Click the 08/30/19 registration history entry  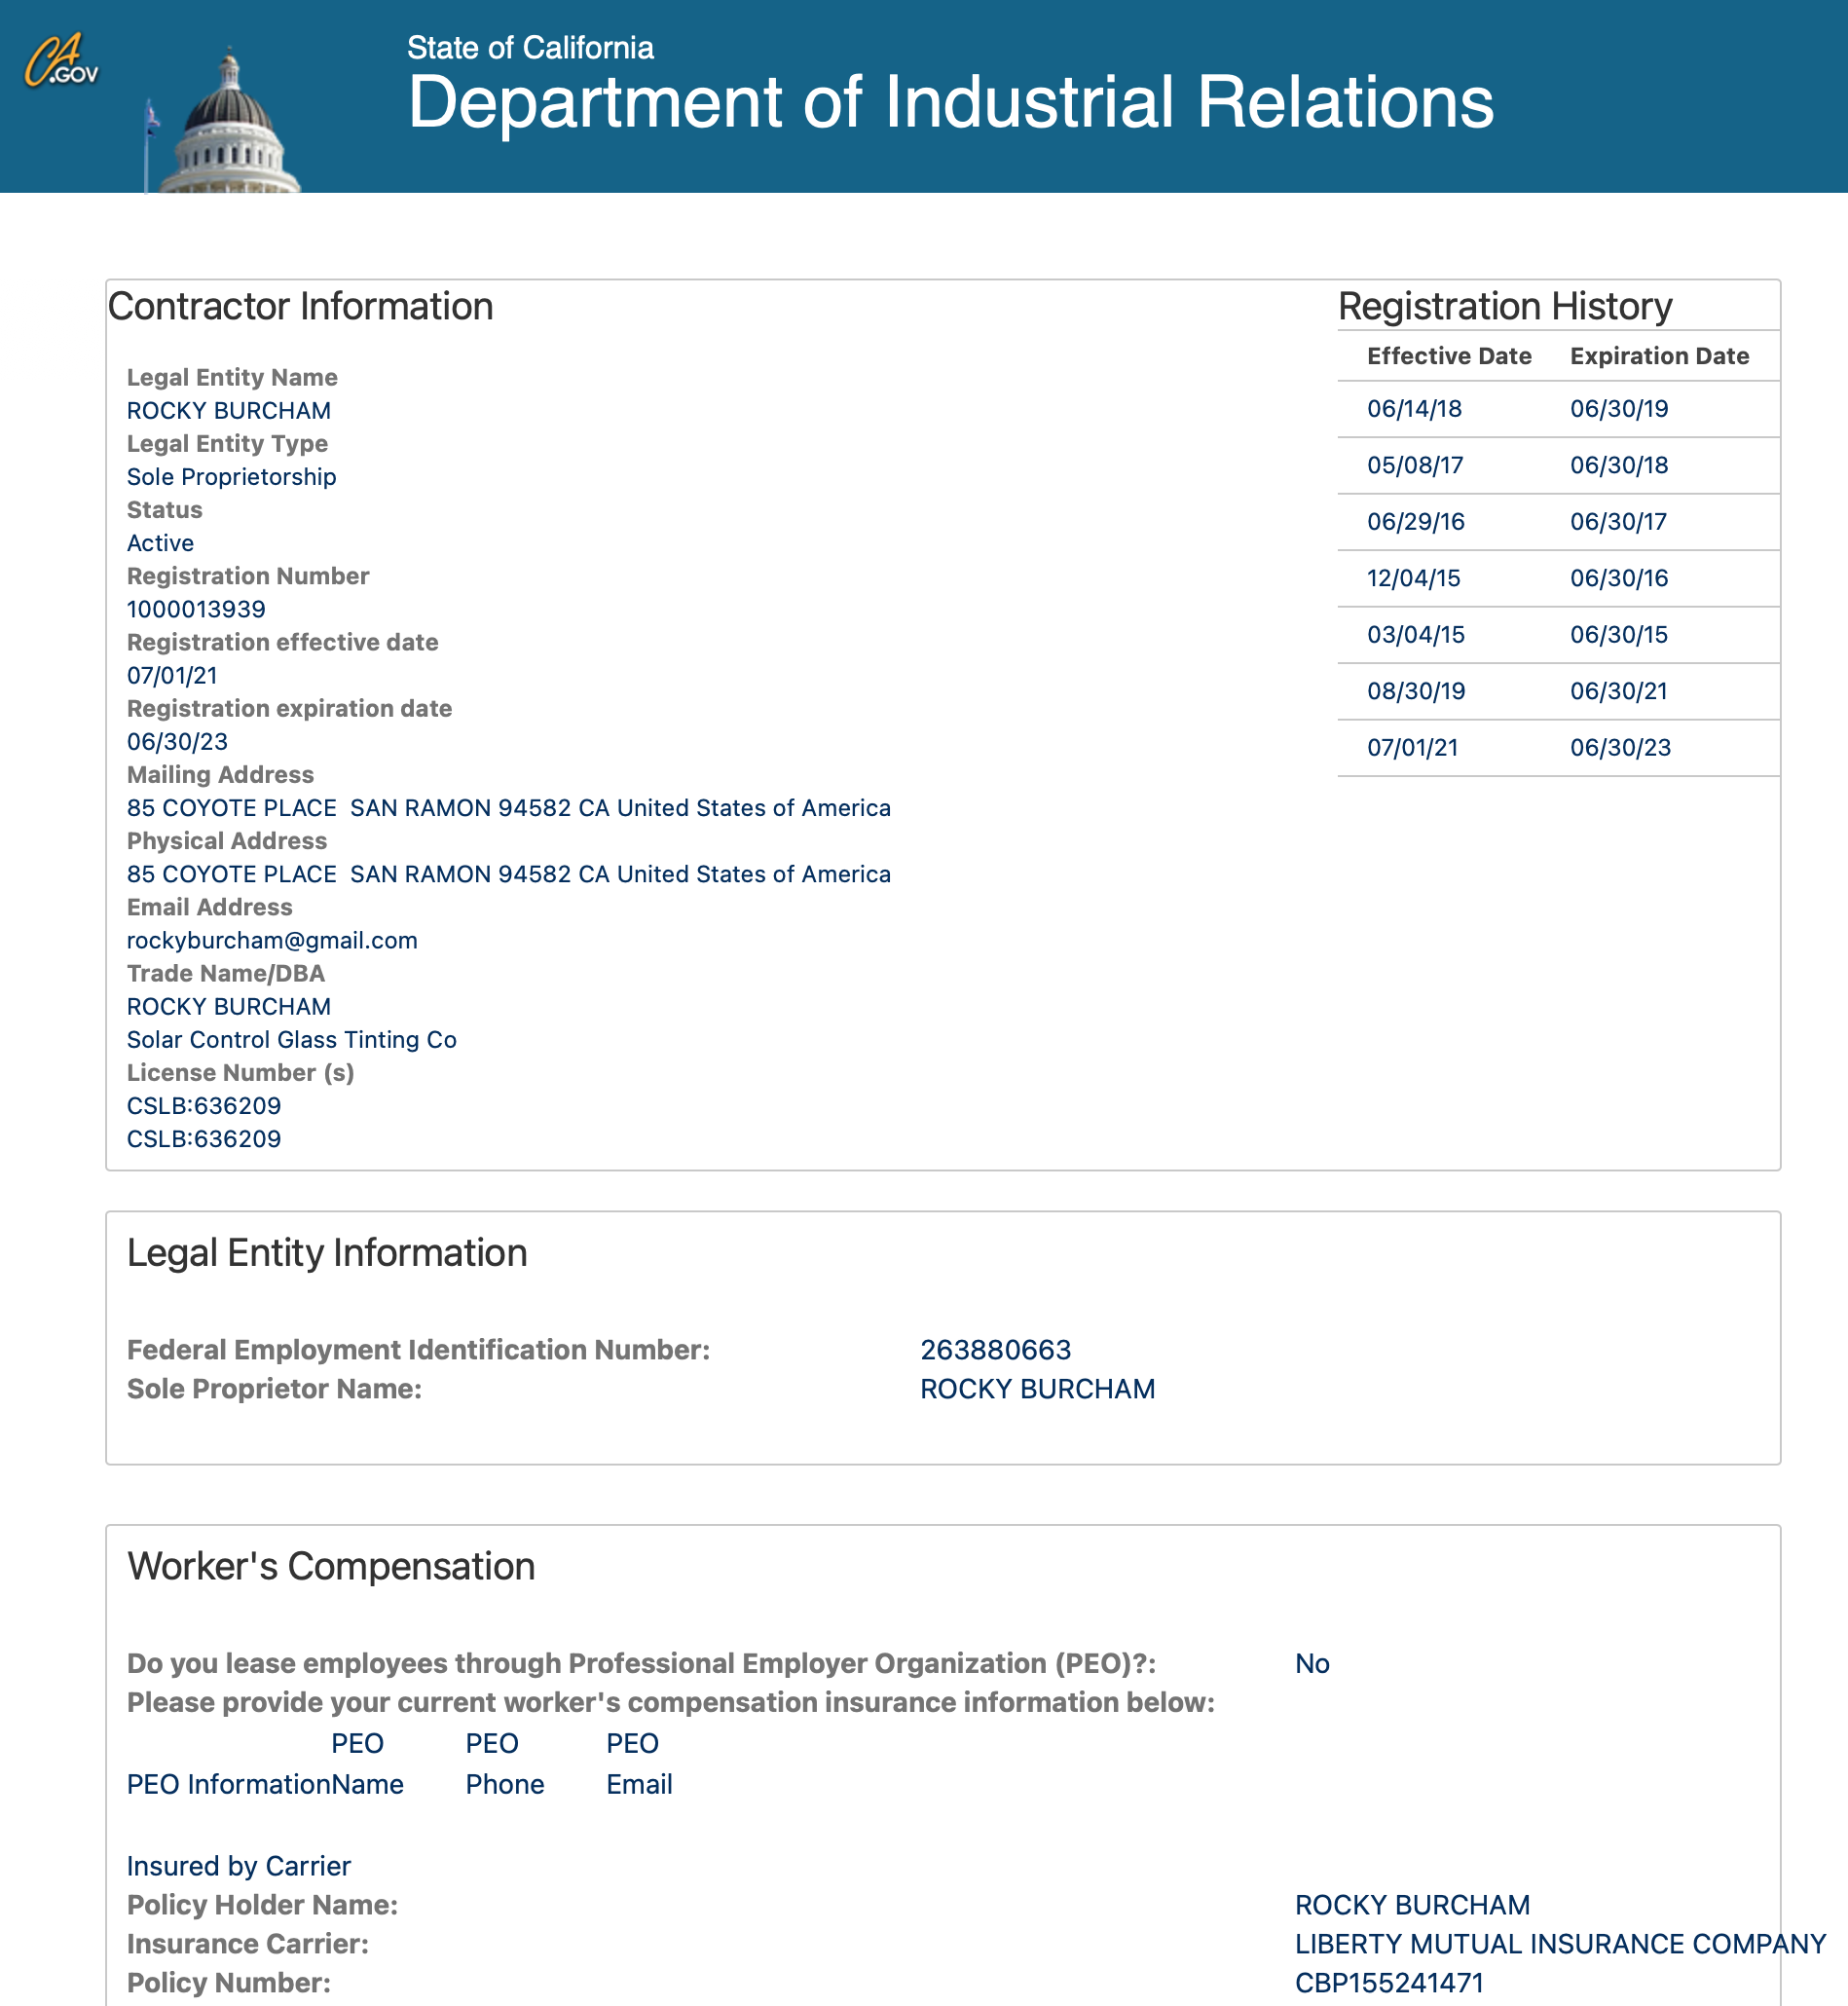point(1416,691)
